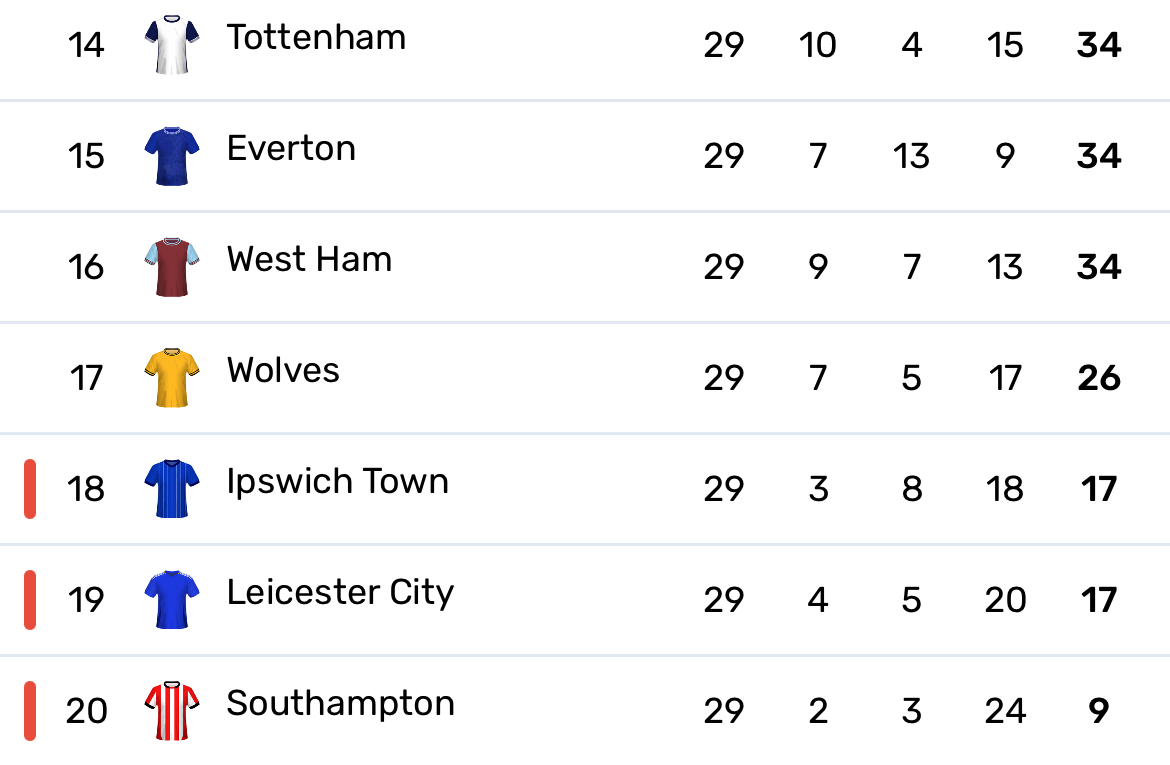
Task: Open the Wolves team name link
Action: [283, 370]
